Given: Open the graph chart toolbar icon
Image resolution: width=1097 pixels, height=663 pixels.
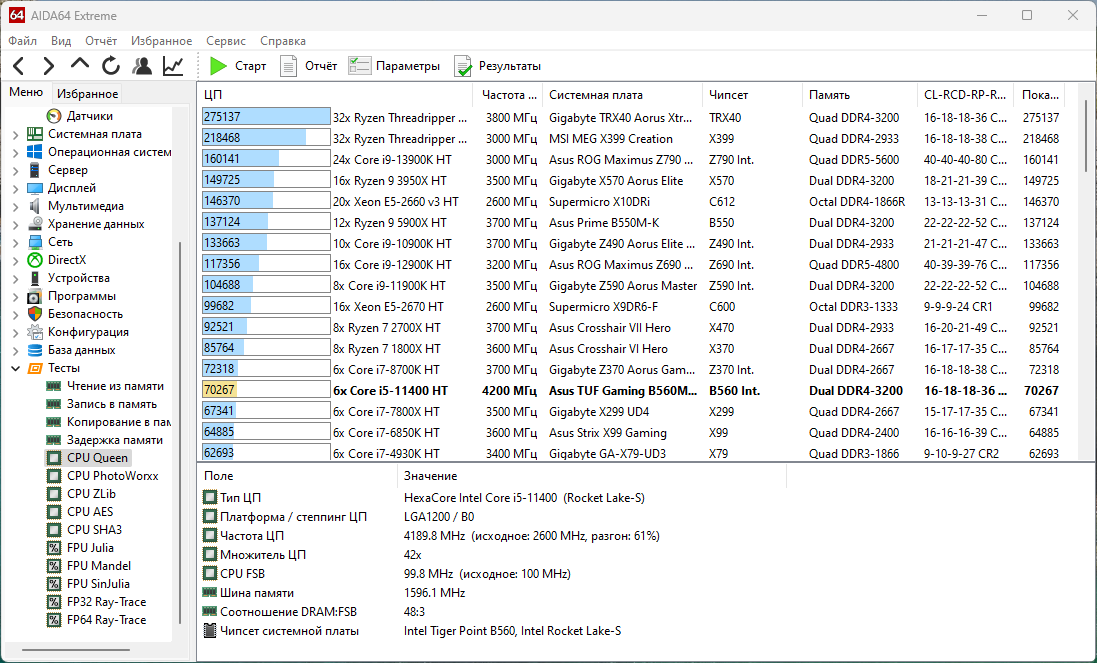Looking at the screenshot, I should point(173,66).
